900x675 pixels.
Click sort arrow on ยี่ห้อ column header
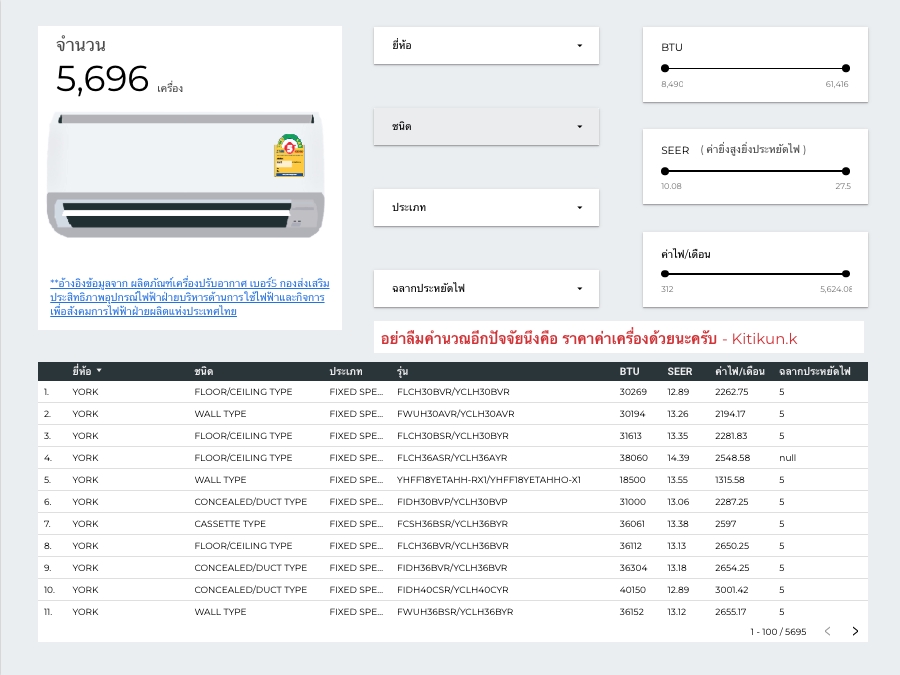99,371
